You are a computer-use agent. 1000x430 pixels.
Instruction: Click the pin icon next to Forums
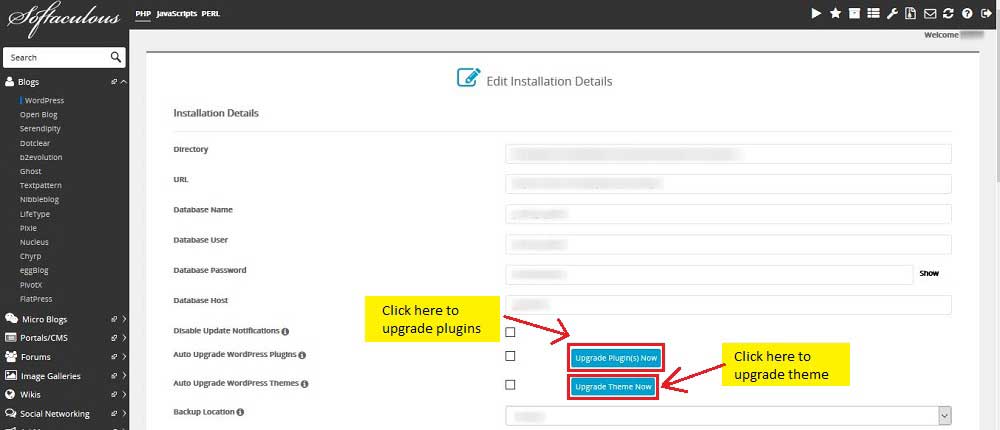click(114, 357)
